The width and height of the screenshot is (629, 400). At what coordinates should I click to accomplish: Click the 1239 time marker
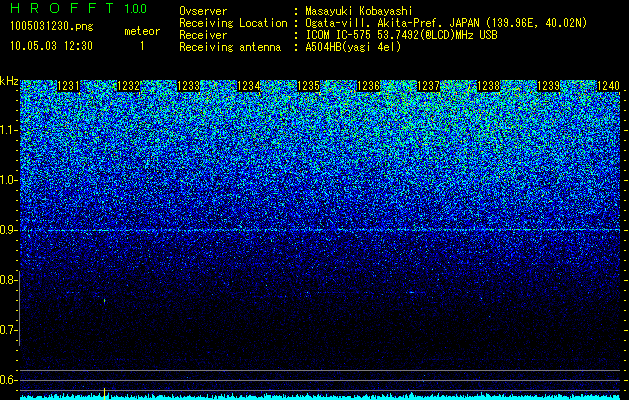point(548,86)
